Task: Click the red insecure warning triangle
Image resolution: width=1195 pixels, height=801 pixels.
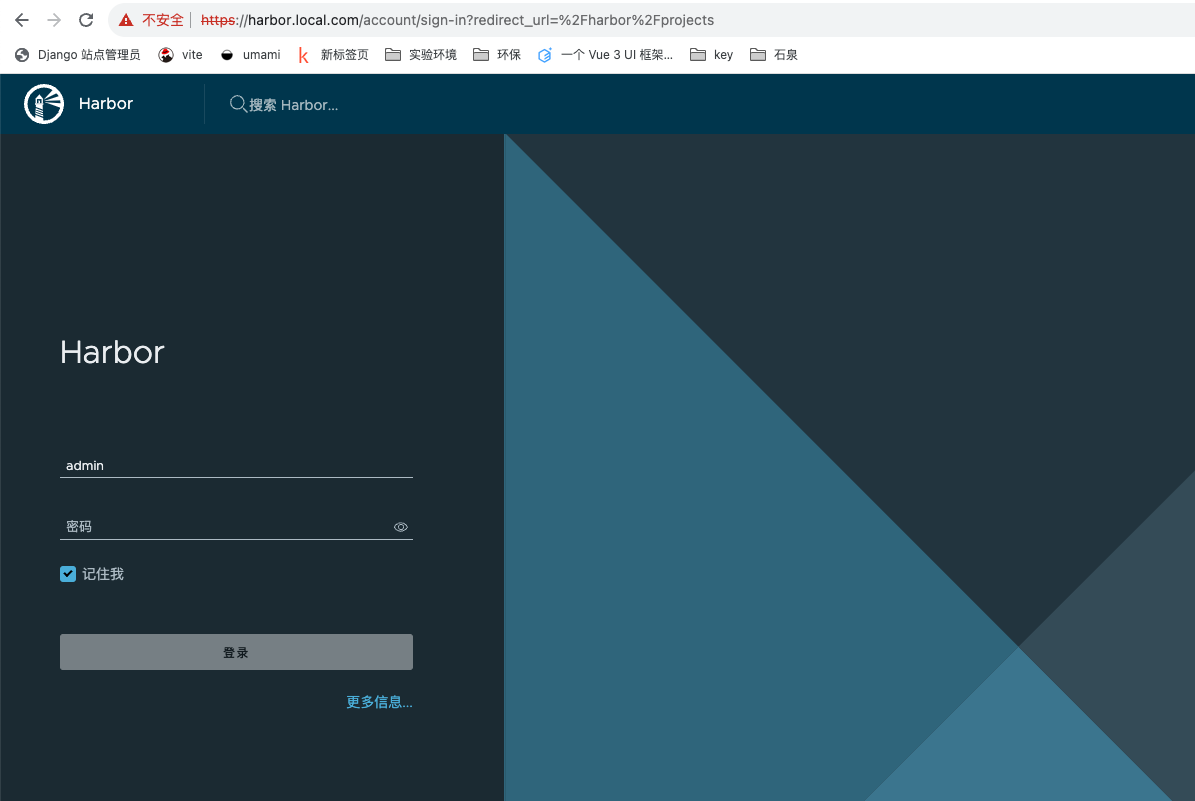Action: tap(127, 21)
